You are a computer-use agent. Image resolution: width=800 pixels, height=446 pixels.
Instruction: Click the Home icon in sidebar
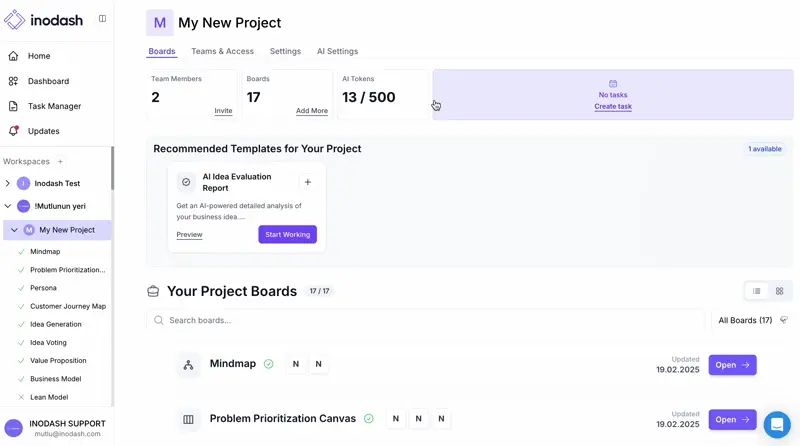tap(14, 56)
